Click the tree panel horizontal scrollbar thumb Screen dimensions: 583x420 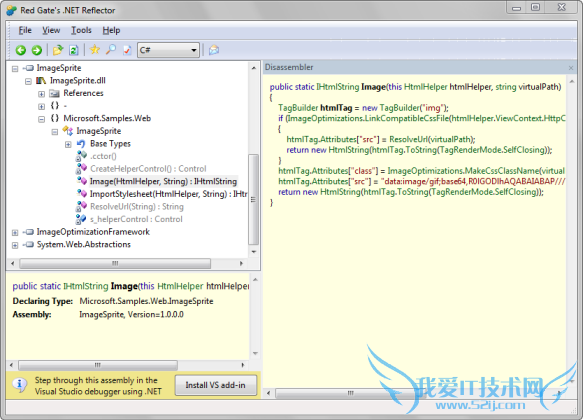coord(115,264)
